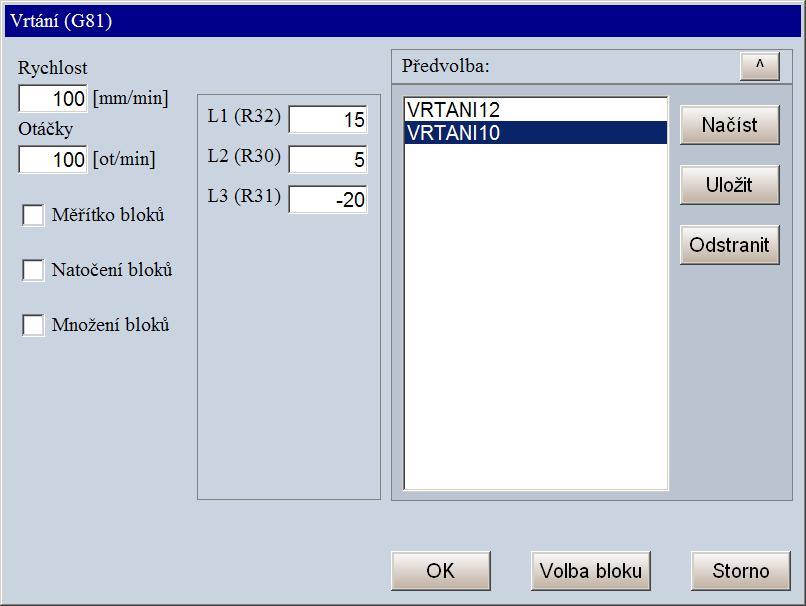Enable the Měřítko bloků checkbox
The height and width of the screenshot is (606, 806).
[33, 215]
